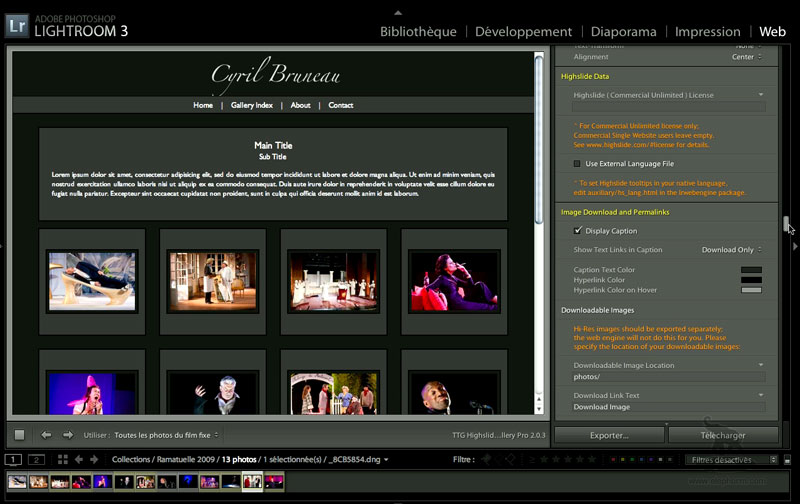Screen dimensions: 800x504
Task: Select the last filmstrip thumbnail
Action: 273,481
